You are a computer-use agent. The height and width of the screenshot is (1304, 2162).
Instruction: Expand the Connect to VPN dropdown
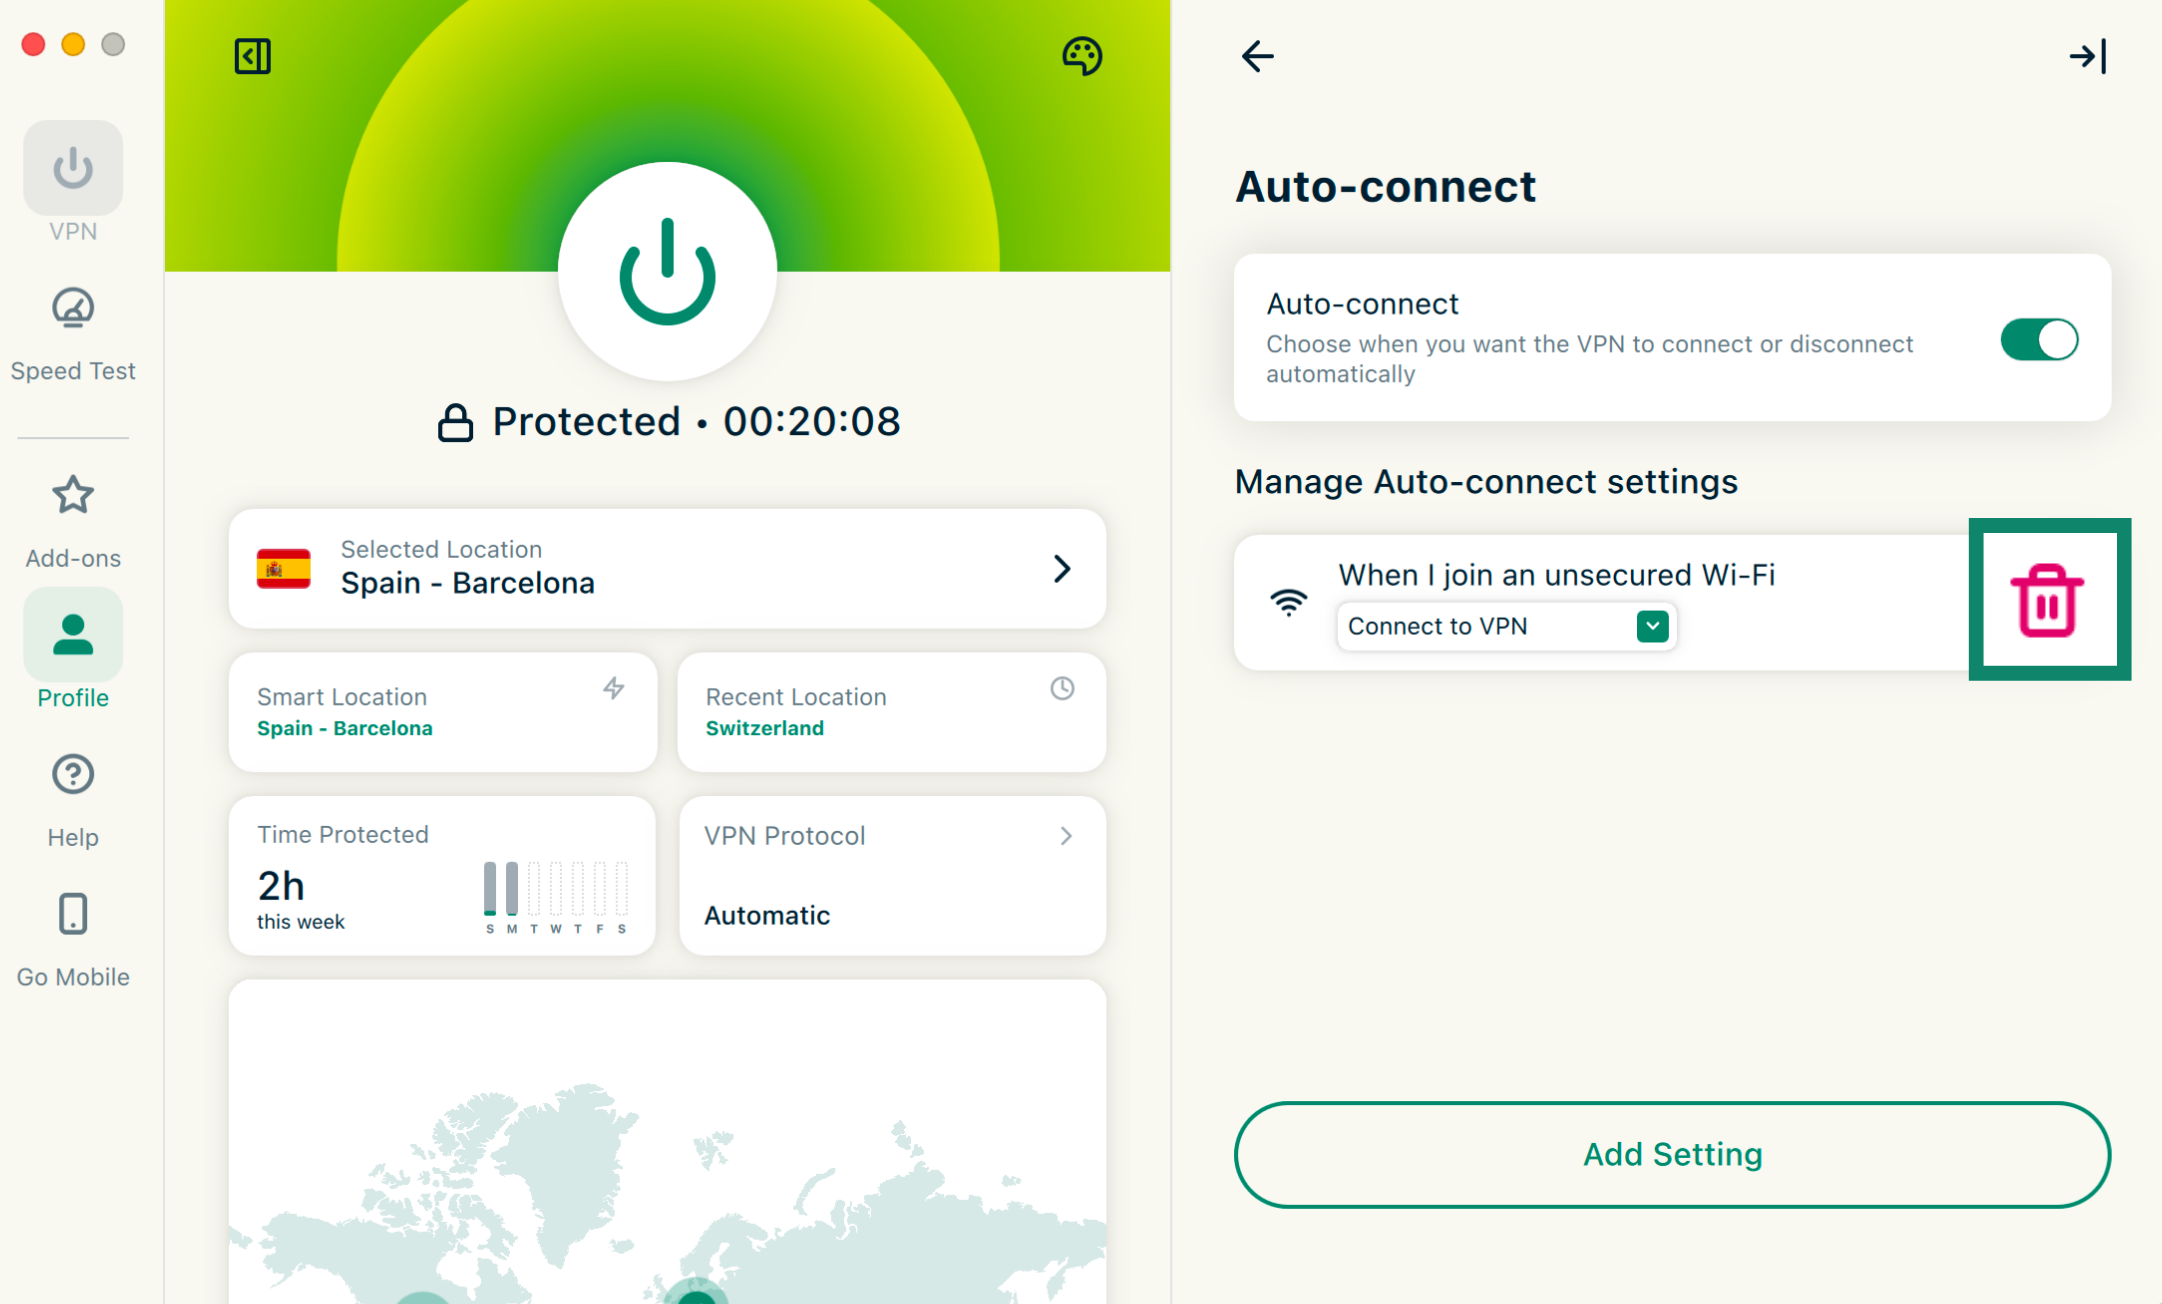[1652, 626]
